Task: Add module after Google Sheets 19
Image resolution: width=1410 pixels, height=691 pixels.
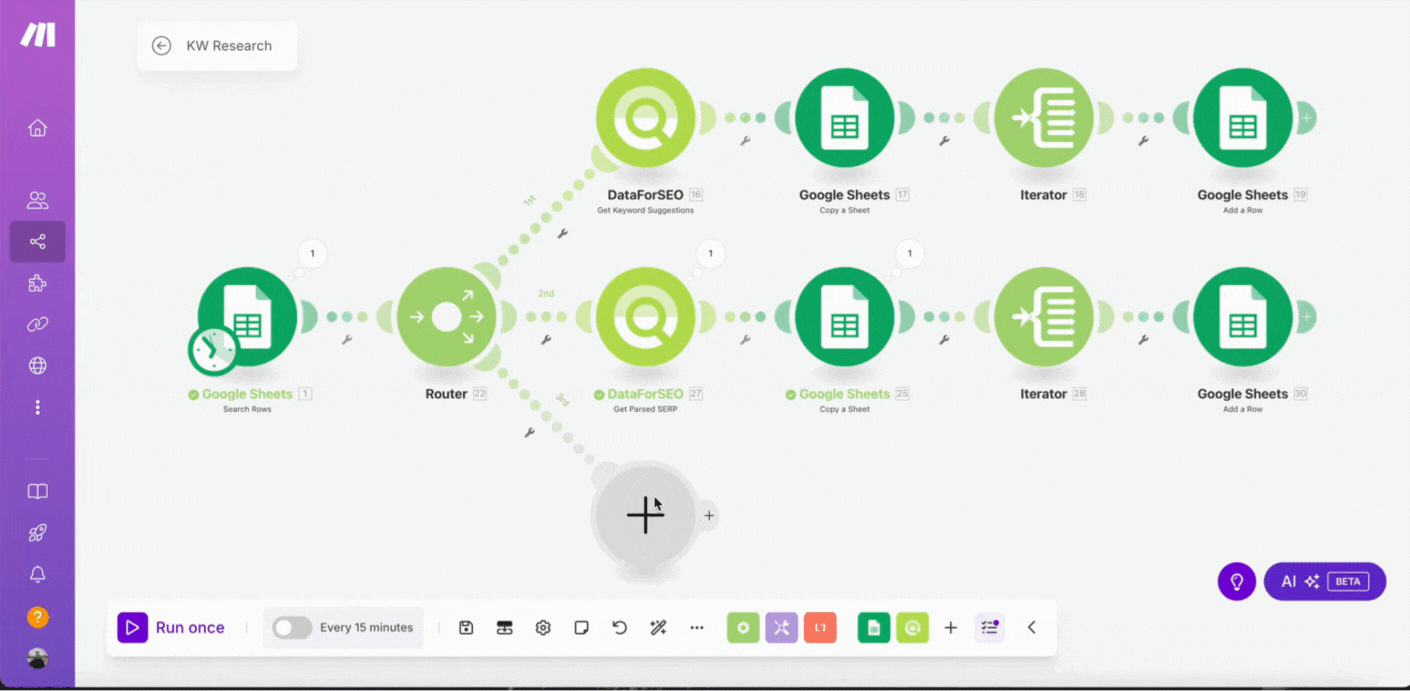Action: coord(1306,118)
